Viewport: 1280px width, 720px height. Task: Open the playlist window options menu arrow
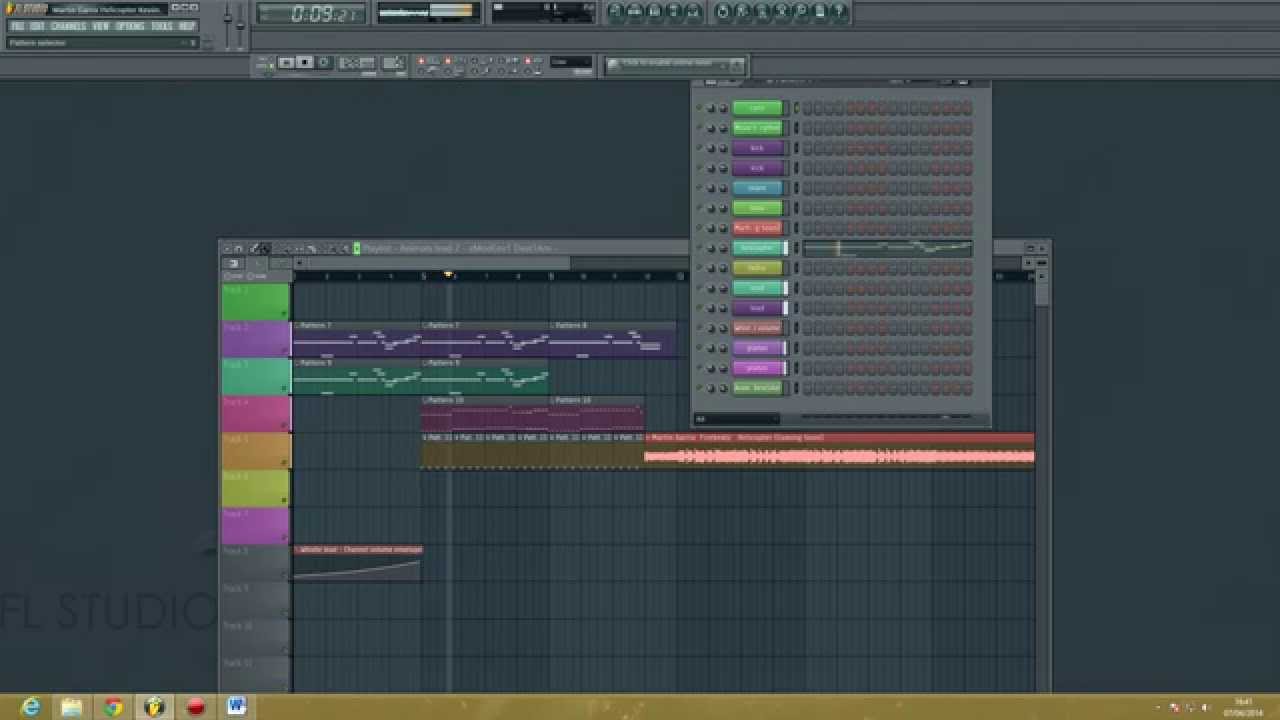(226, 248)
